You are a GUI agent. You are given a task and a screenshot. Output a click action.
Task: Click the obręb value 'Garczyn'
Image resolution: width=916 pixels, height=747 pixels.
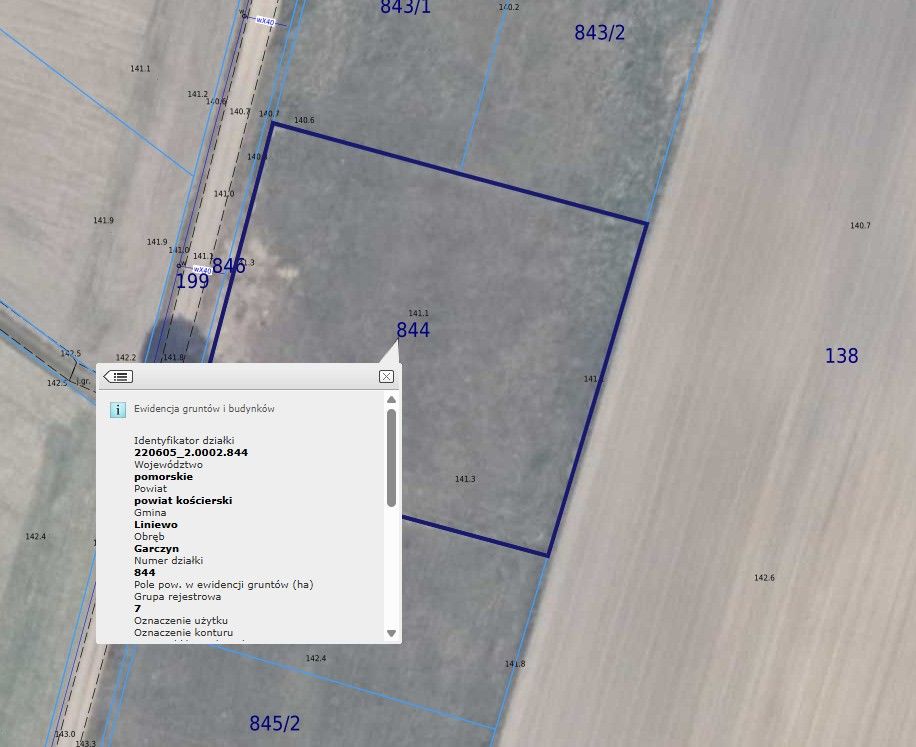click(157, 548)
